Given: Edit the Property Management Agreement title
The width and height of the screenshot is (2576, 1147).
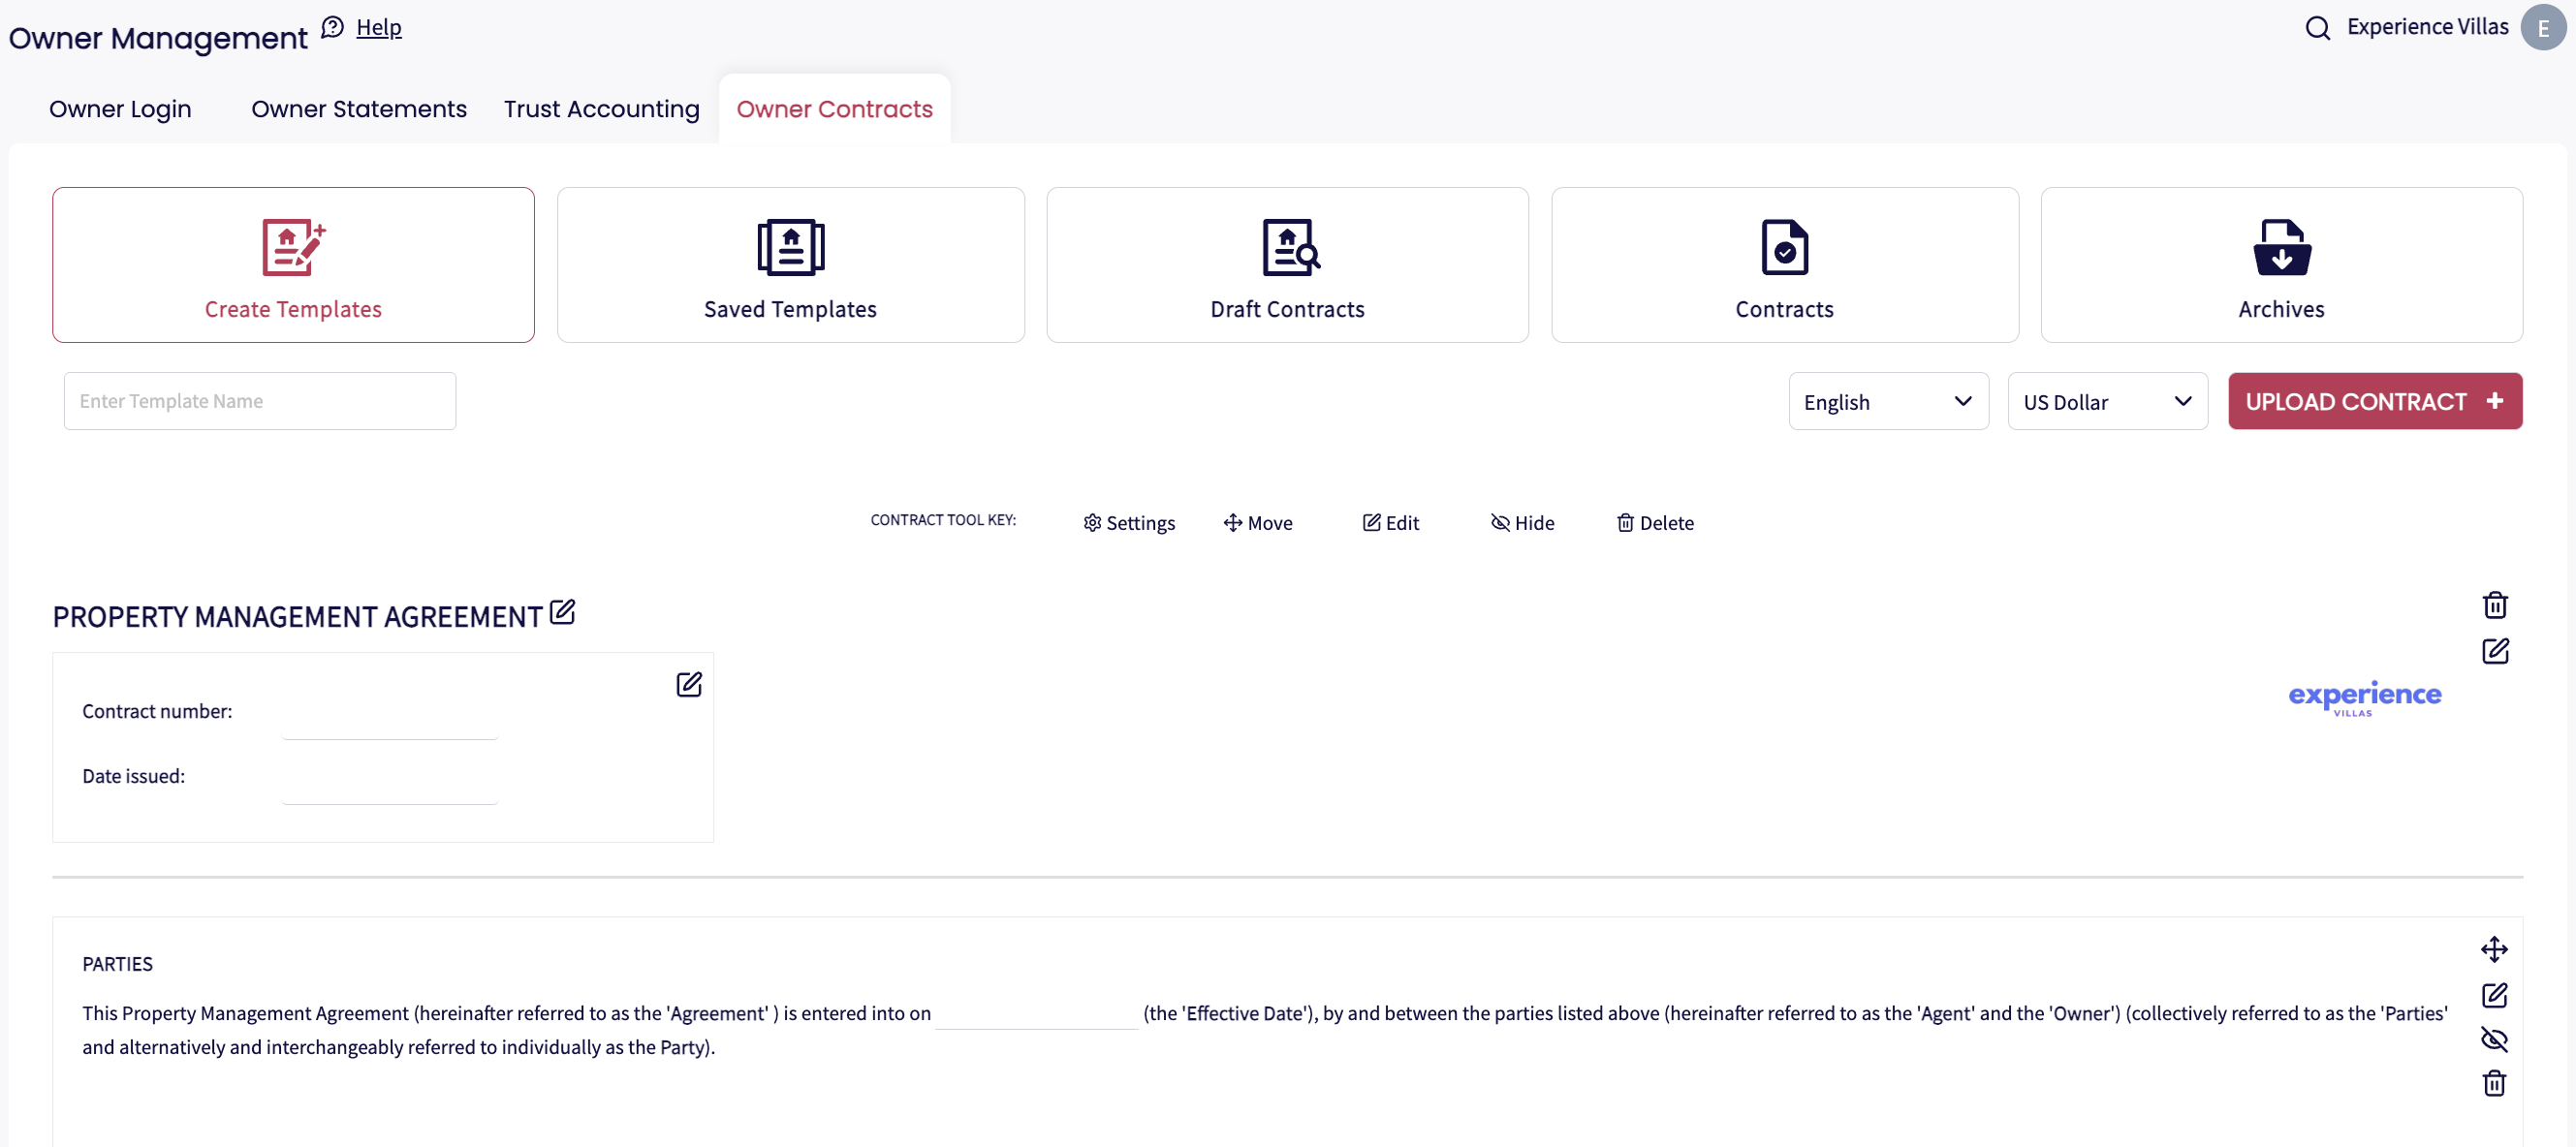Looking at the screenshot, I should click(x=563, y=611).
